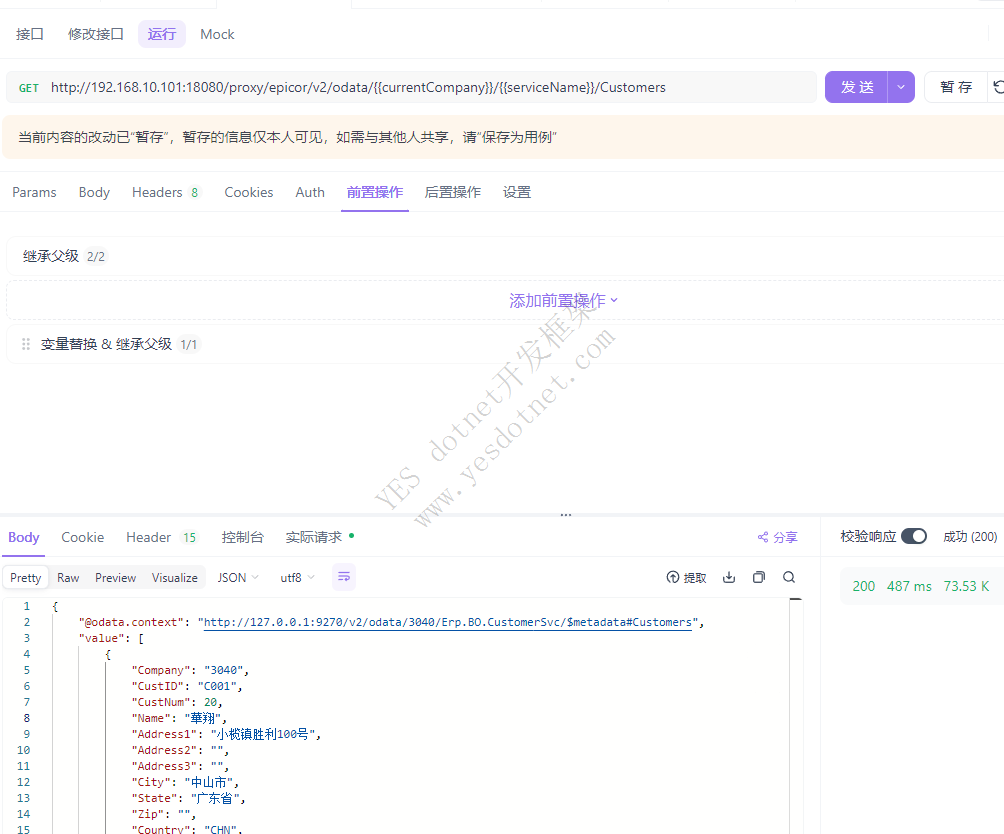The width and height of the screenshot is (1004, 834).
Task: Select Visualize view mode
Action: click(x=175, y=578)
